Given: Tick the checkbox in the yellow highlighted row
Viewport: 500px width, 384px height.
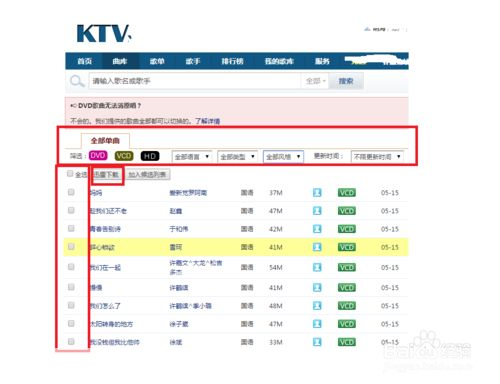Looking at the screenshot, I should point(71,246).
